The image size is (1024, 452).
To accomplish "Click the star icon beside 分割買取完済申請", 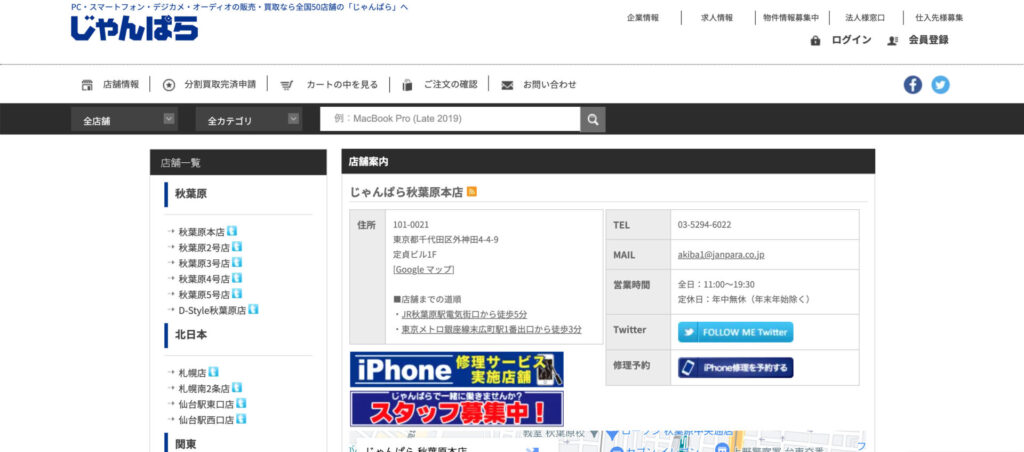I will click(168, 85).
